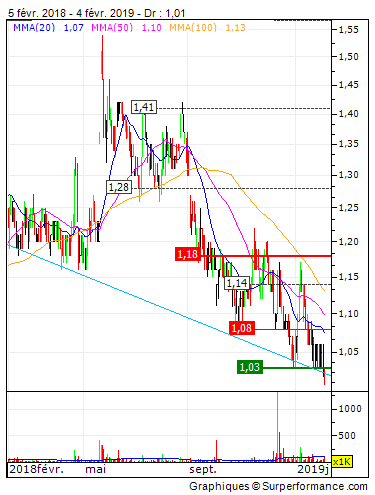
Task: Click the 1,40 price axis label
Action: (349, 114)
